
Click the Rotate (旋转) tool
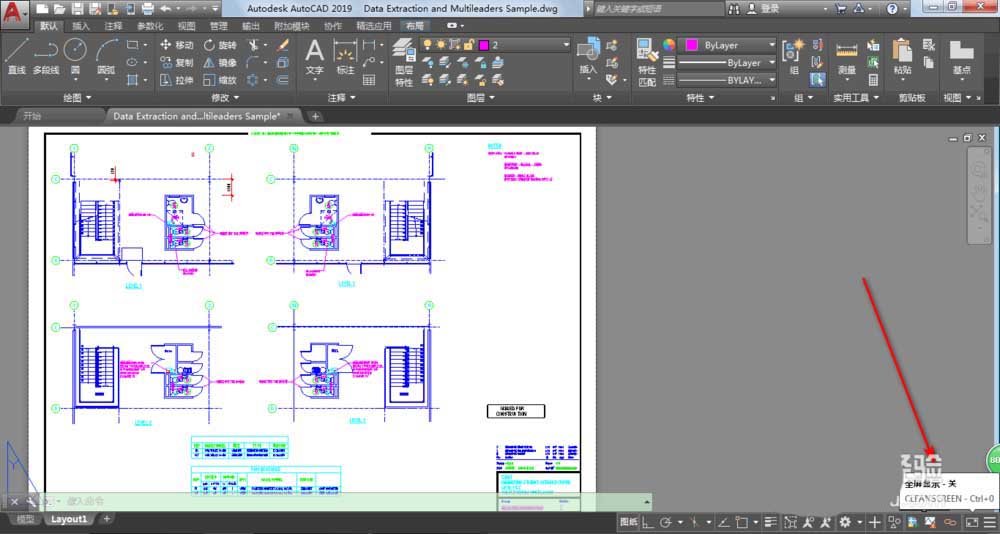pos(220,45)
